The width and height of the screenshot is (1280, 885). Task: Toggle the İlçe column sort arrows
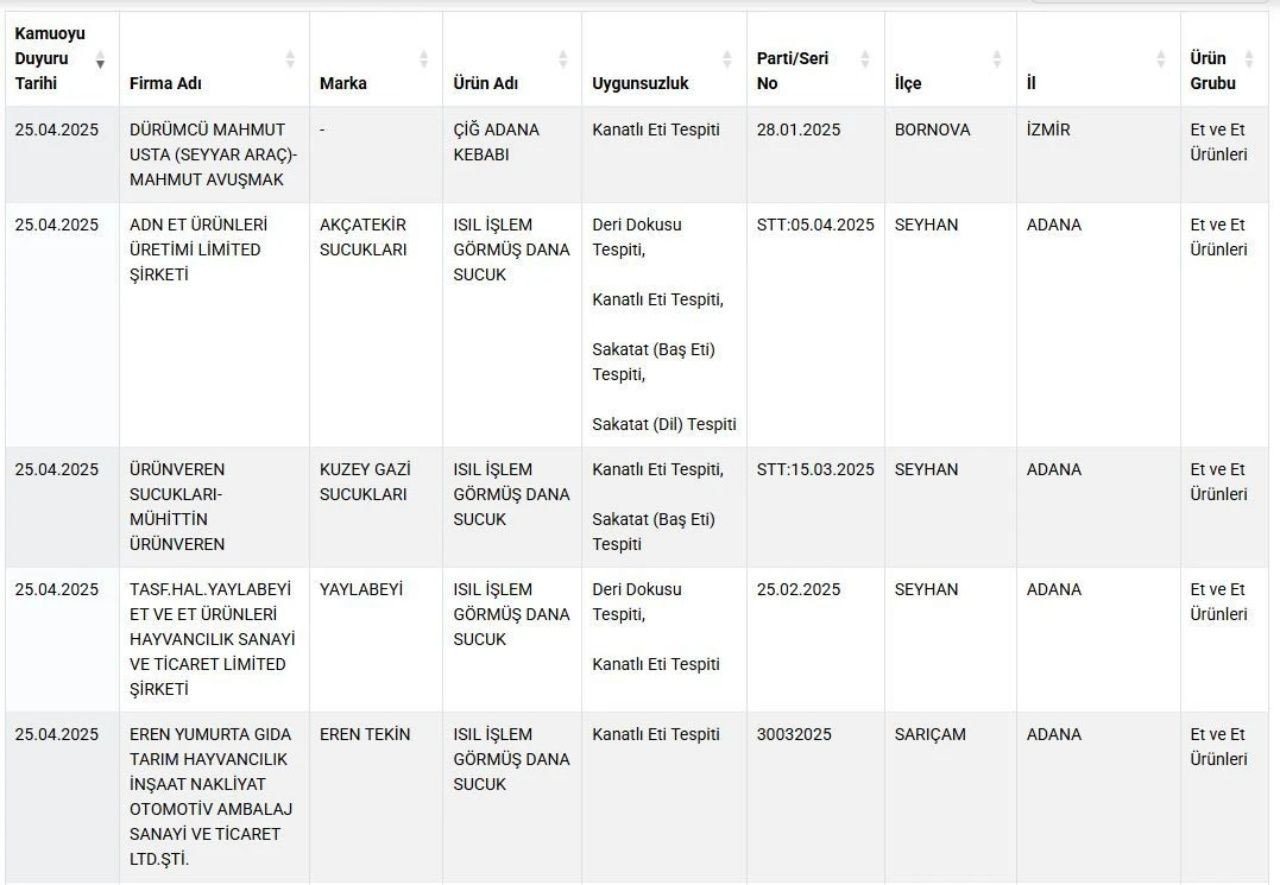[997, 59]
